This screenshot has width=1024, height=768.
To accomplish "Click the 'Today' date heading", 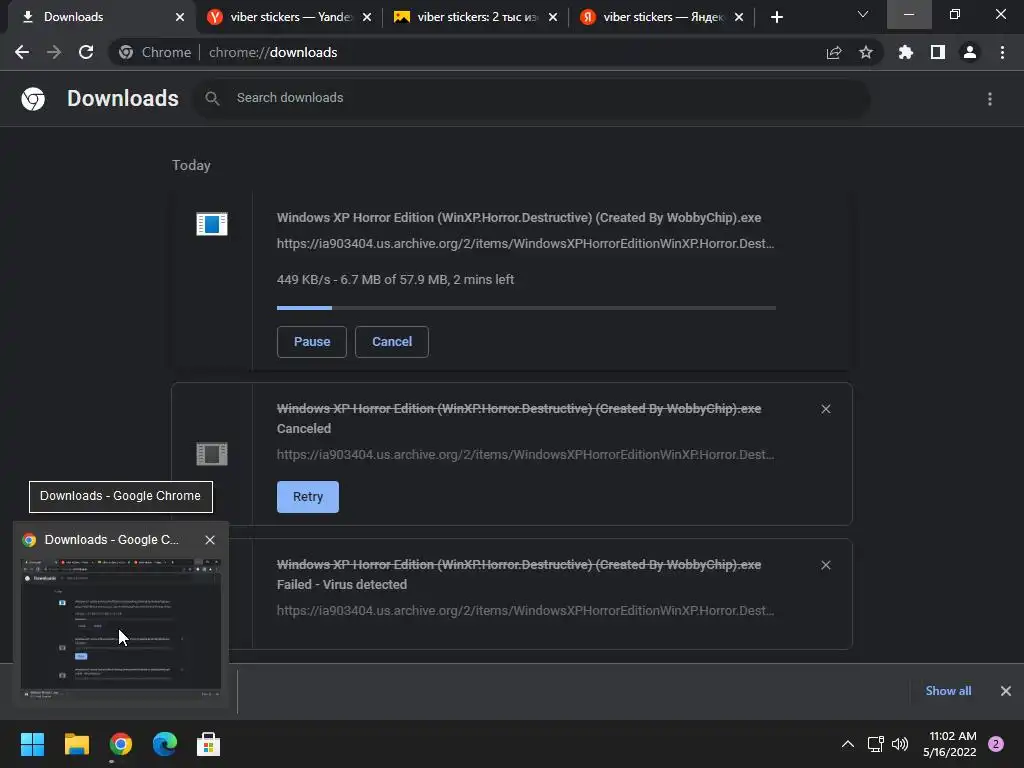I will tap(191, 165).
